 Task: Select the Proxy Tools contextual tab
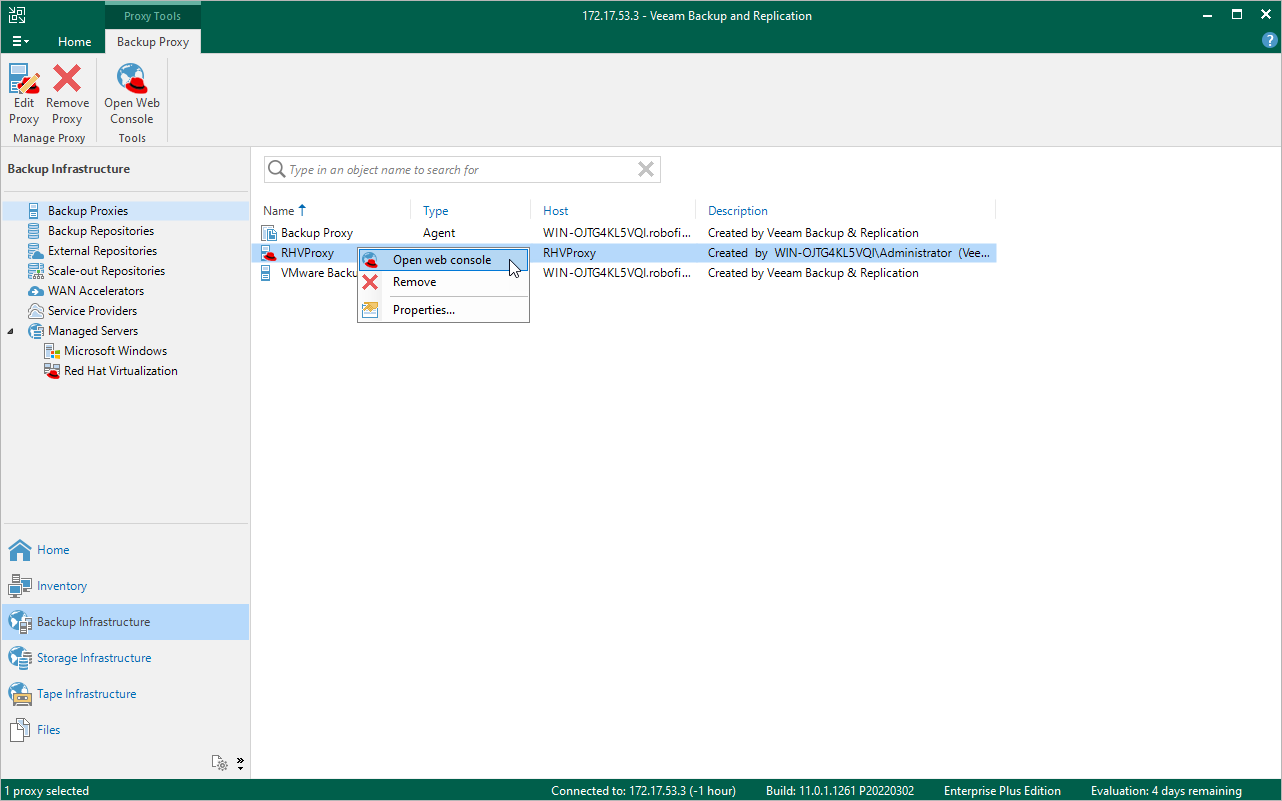153,16
